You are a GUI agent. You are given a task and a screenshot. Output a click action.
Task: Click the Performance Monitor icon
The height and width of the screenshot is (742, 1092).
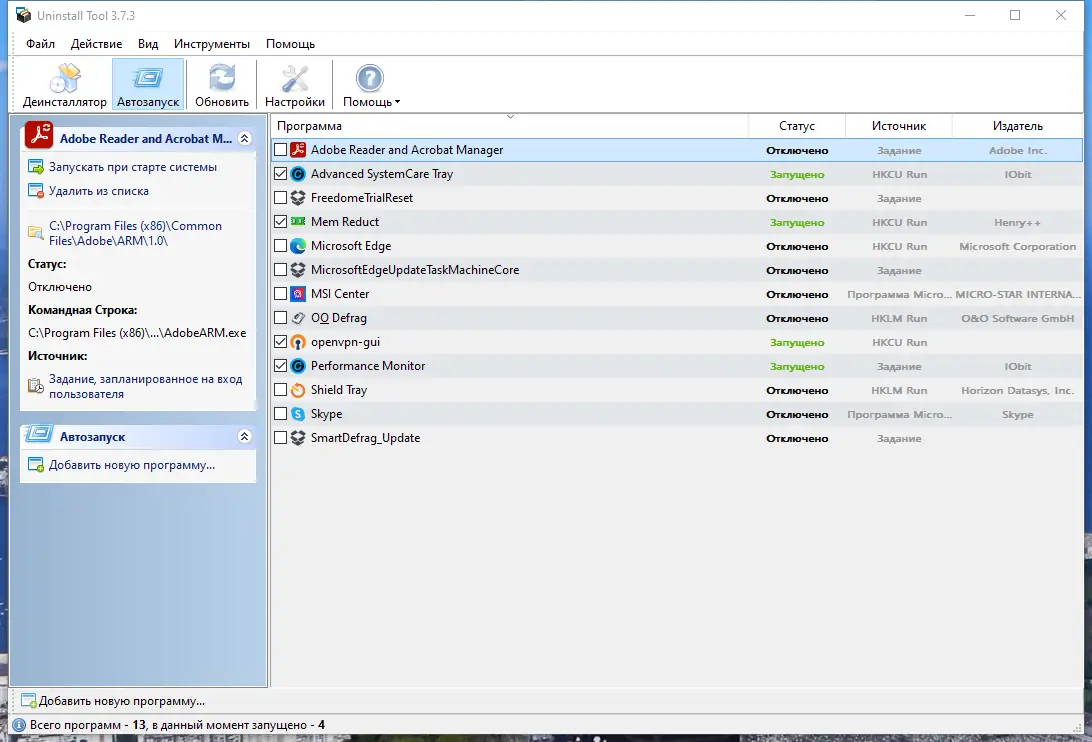click(x=298, y=366)
